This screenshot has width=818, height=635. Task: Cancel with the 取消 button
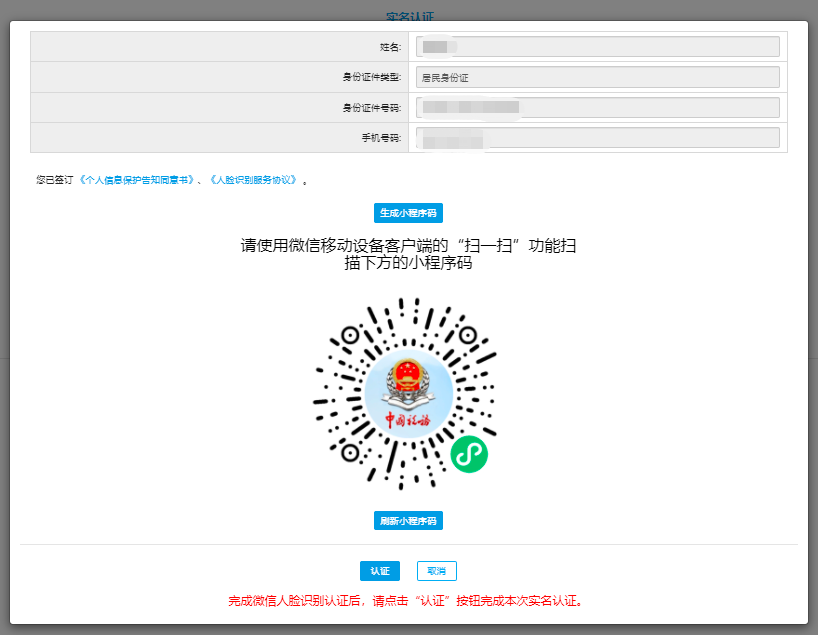[x=437, y=571]
